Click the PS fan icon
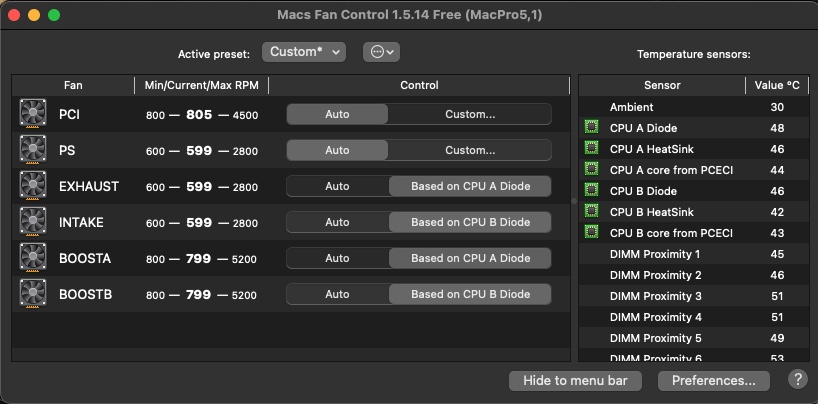Image resolution: width=818 pixels, height=404 pixels. pos(33,149)
